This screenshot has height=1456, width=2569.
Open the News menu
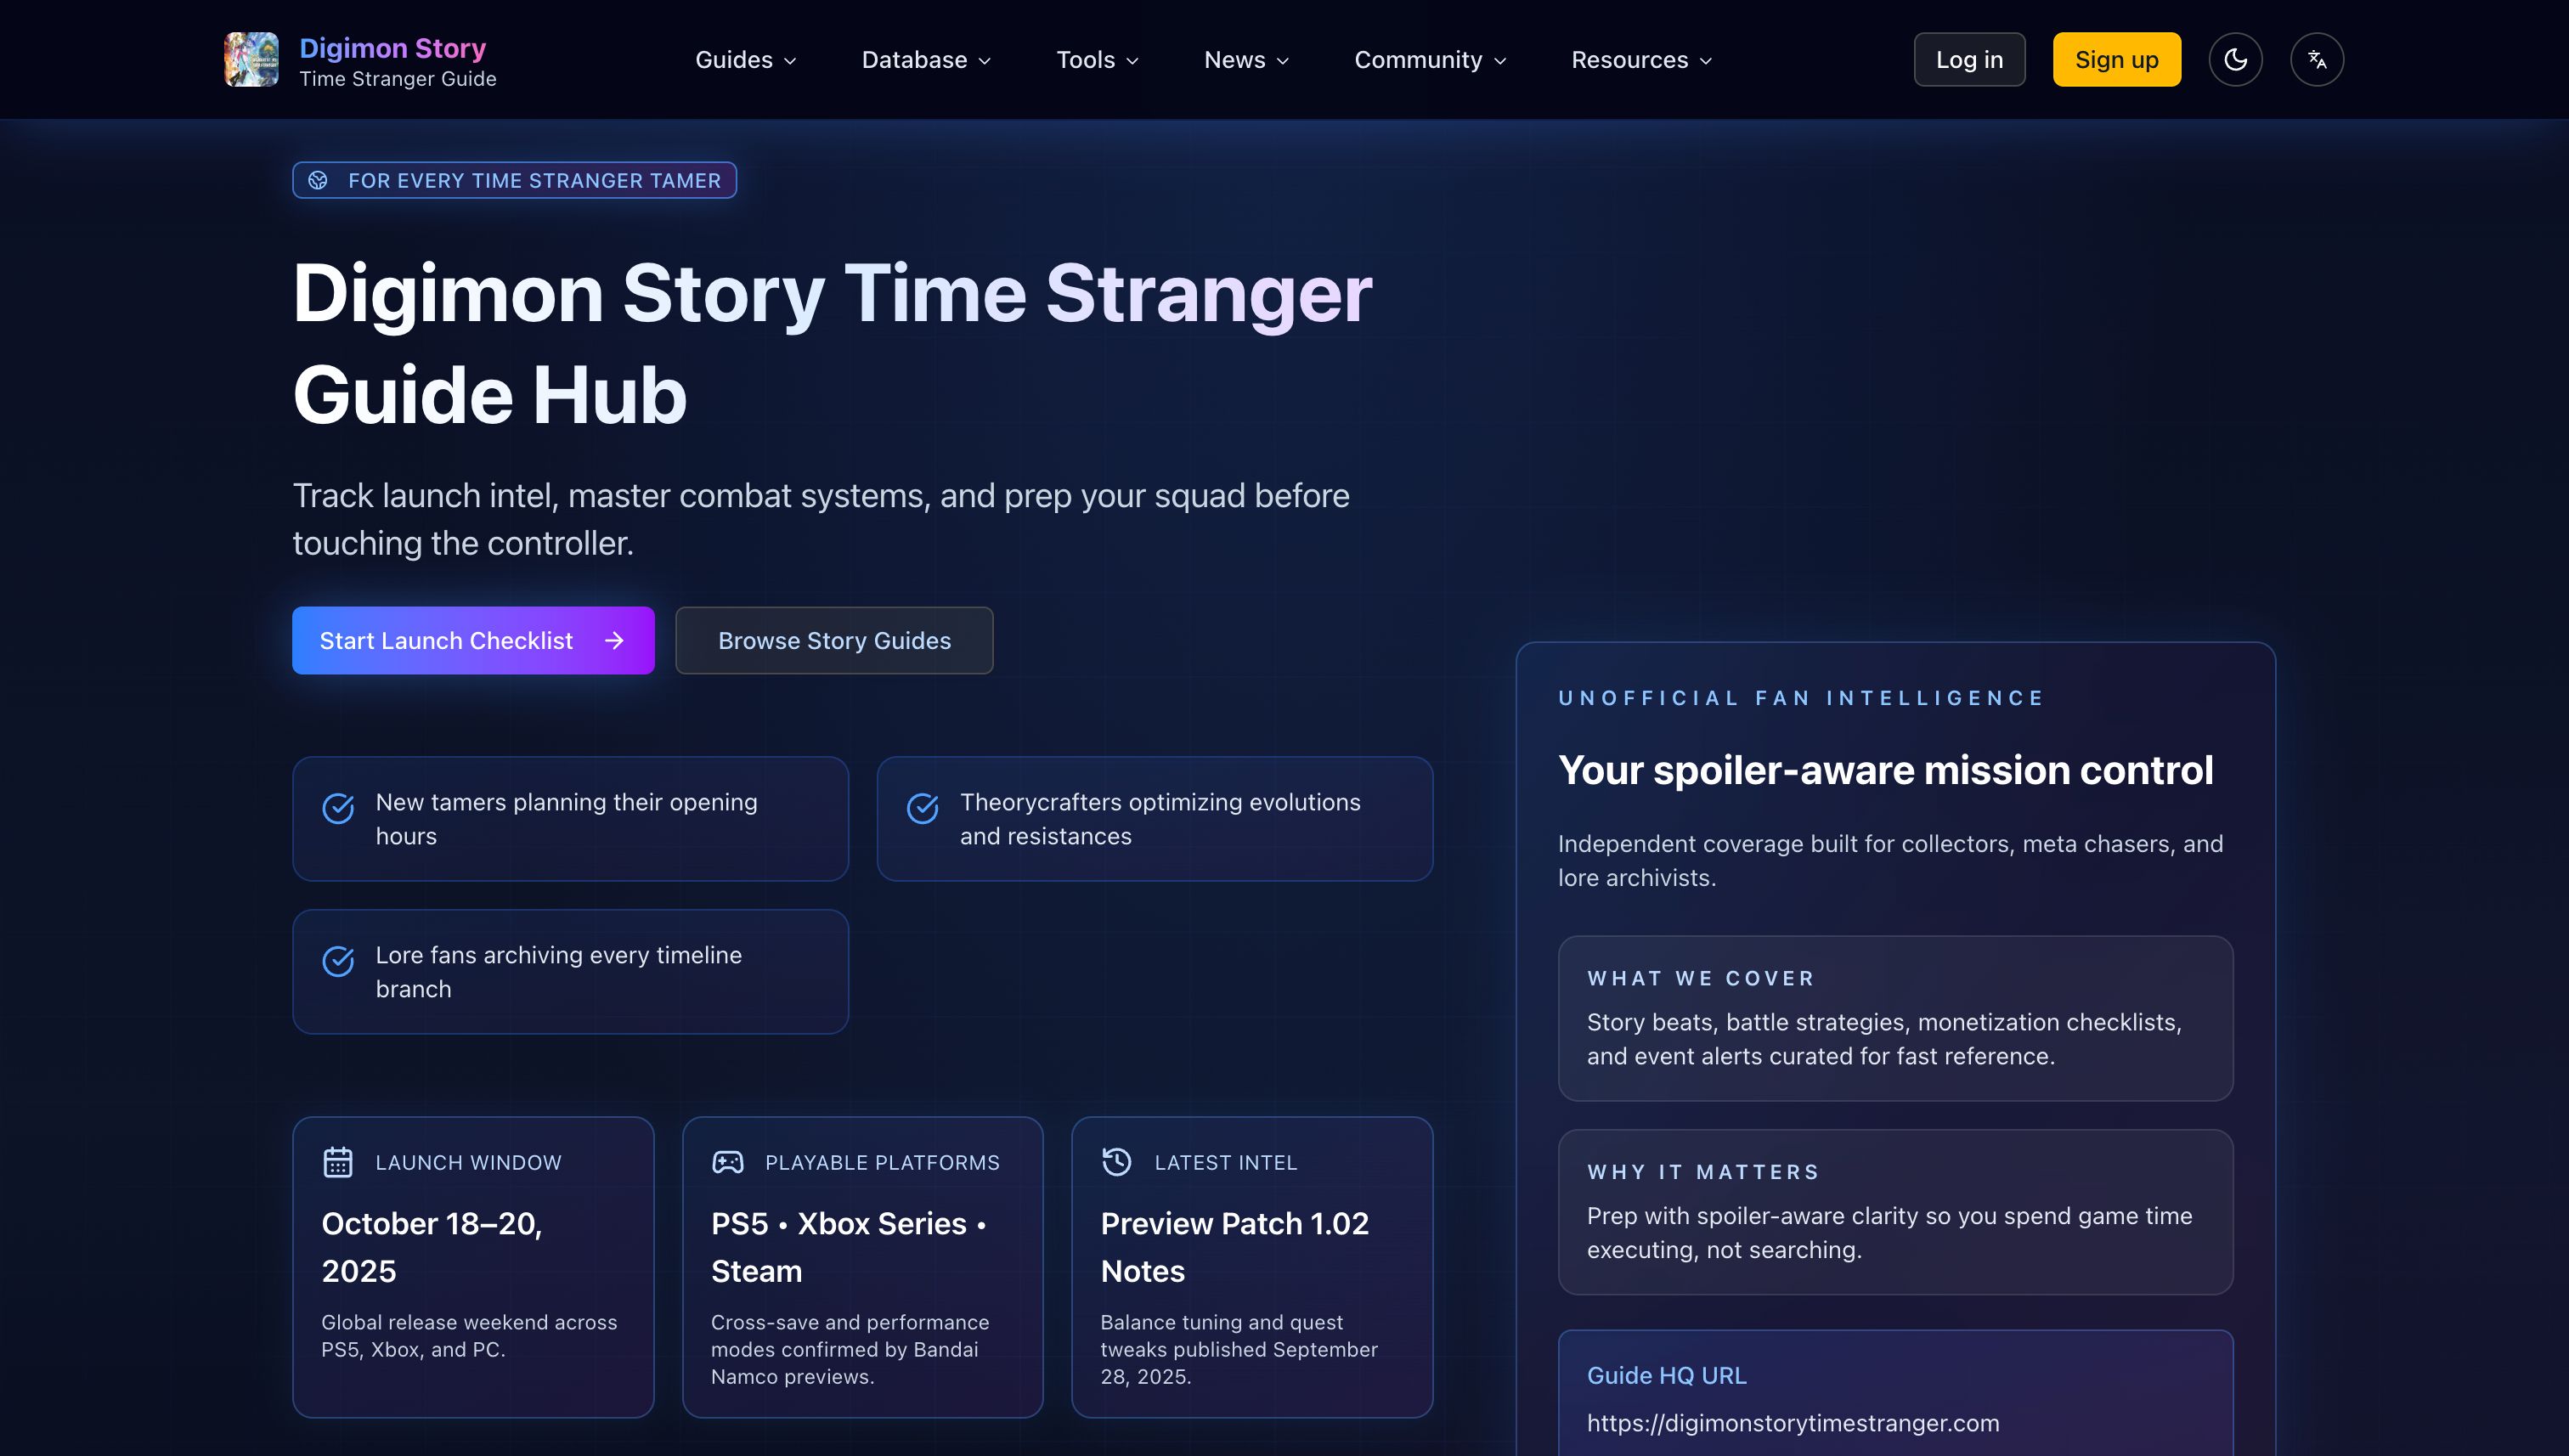pyautogui.click(x=1245, y=60)
